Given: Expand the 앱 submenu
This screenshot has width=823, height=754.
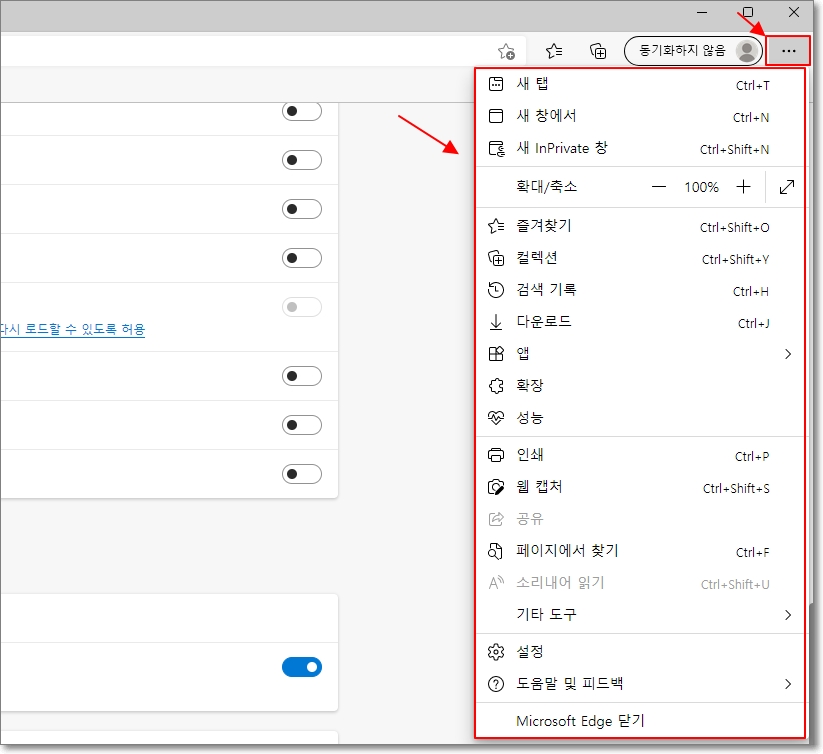Looking at the screenshot, I should [x=639, y=354].
